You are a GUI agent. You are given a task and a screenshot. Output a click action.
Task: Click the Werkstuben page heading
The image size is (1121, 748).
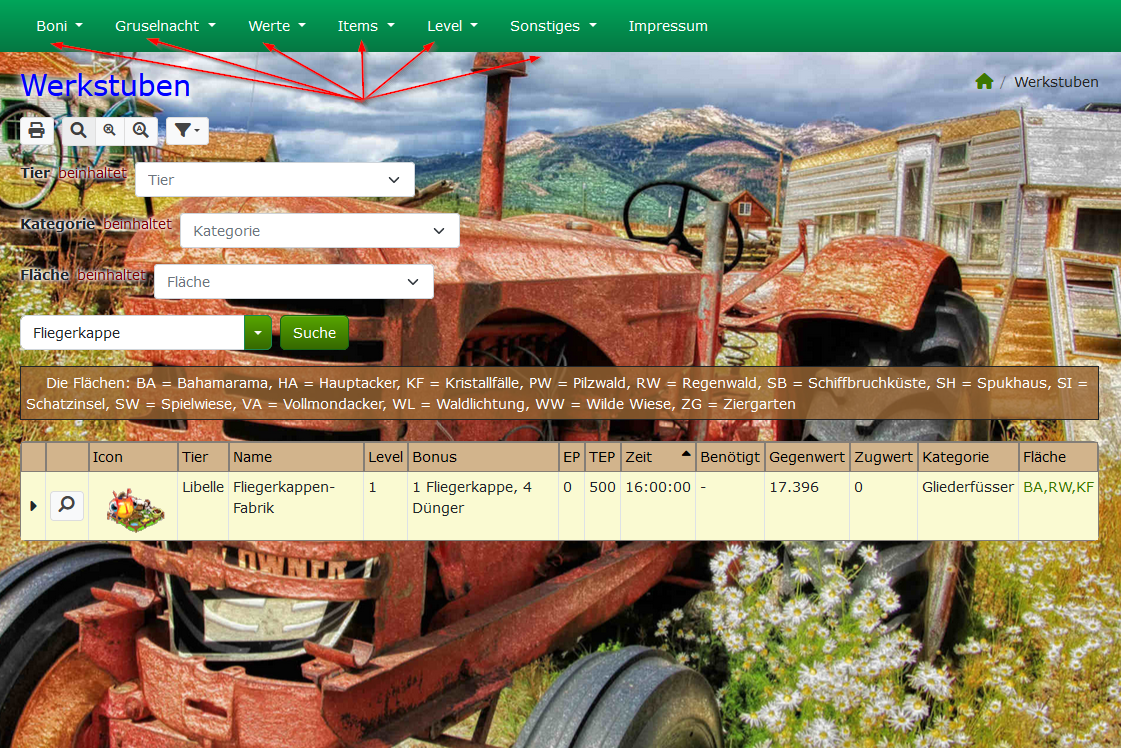[x=106, y=86]
